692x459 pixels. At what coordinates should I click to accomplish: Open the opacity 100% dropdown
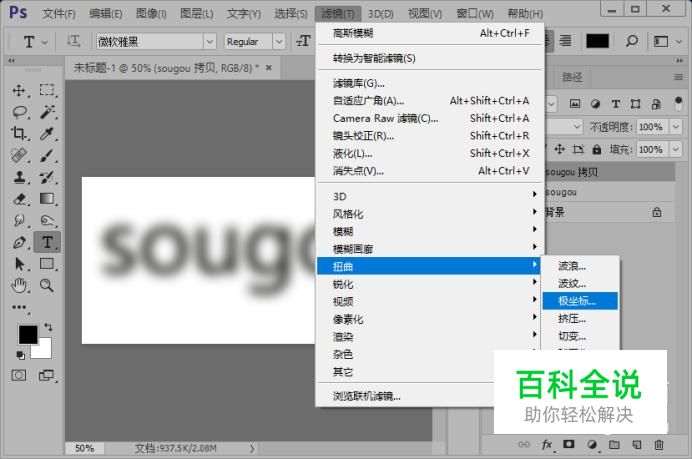click(x=676, y=127)
